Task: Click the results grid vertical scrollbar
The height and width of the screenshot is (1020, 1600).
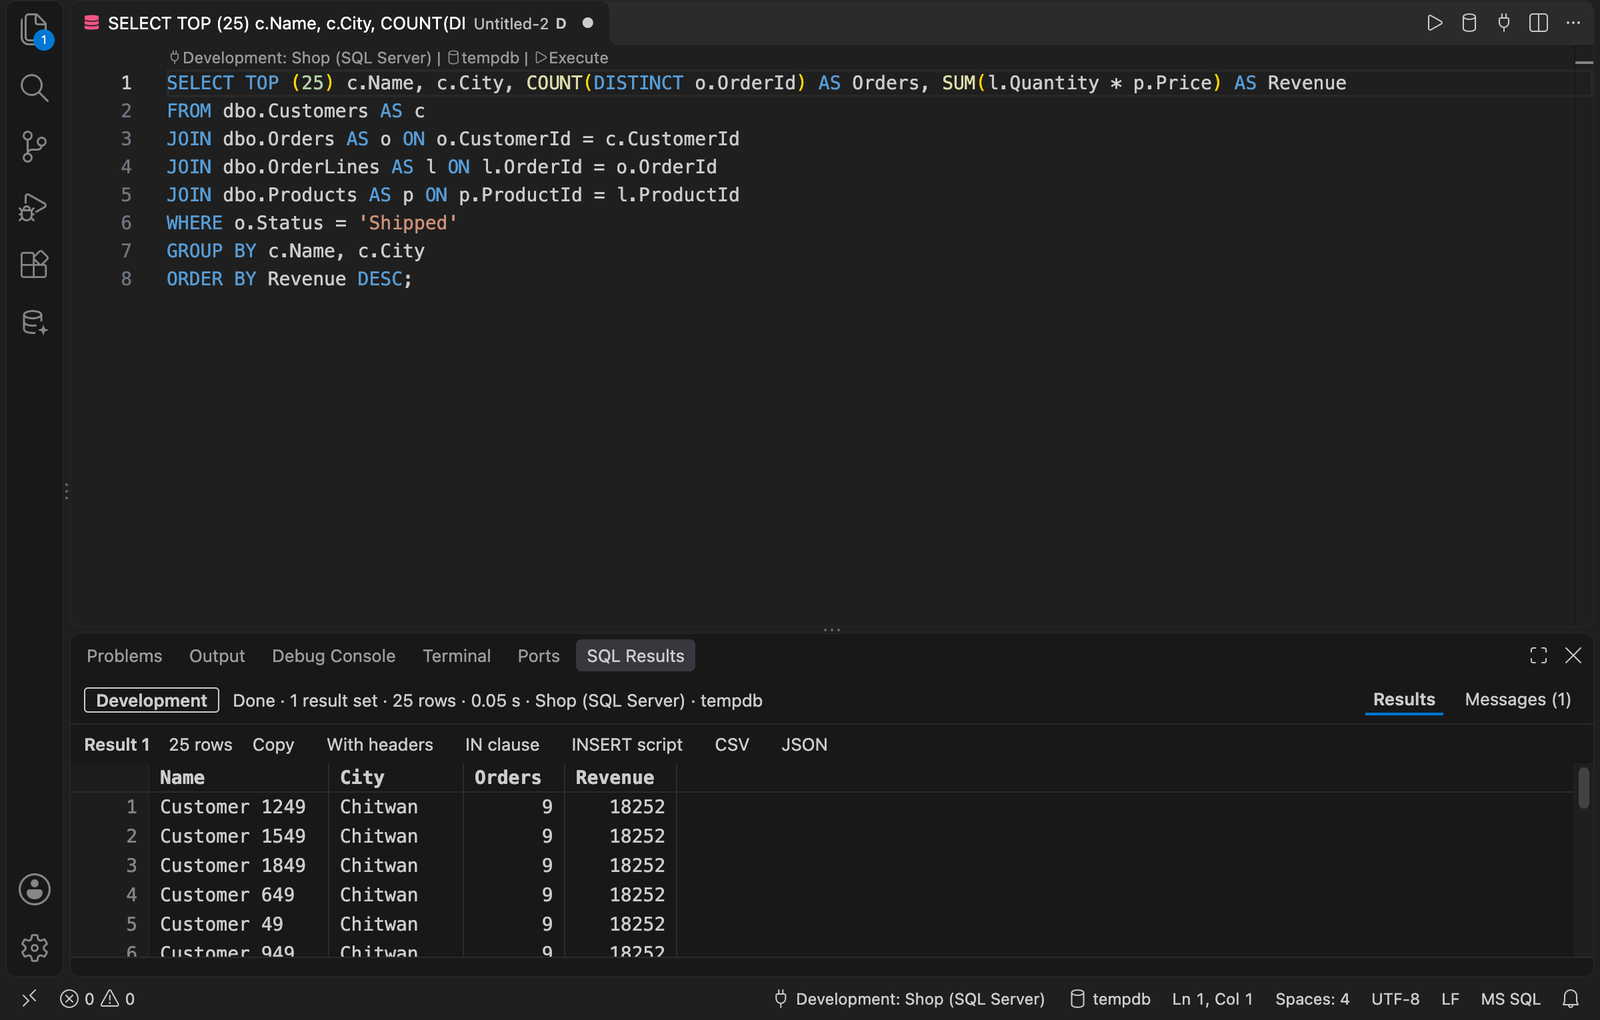Action: pos(1583,788)
